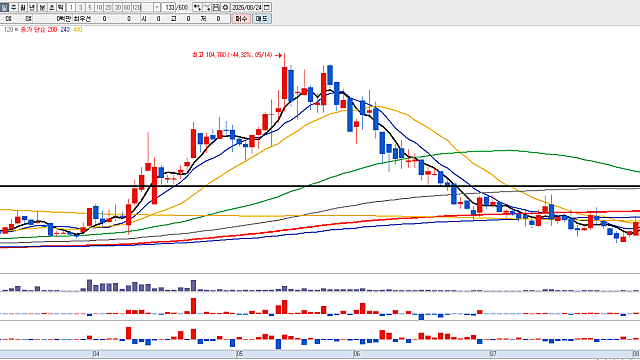Click the blue Sell (매도) button
Screen dimensions: 640x360
[x=262, y=18]
